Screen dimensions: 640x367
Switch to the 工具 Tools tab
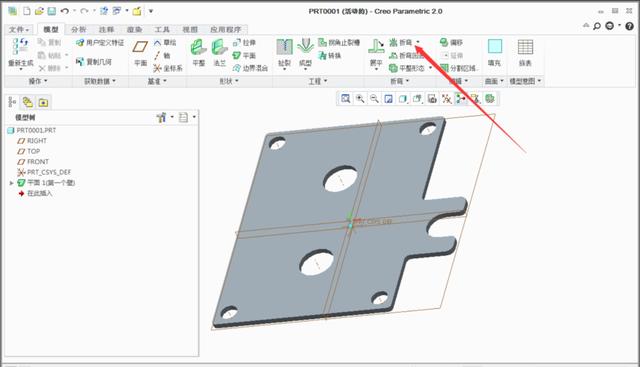162,29
